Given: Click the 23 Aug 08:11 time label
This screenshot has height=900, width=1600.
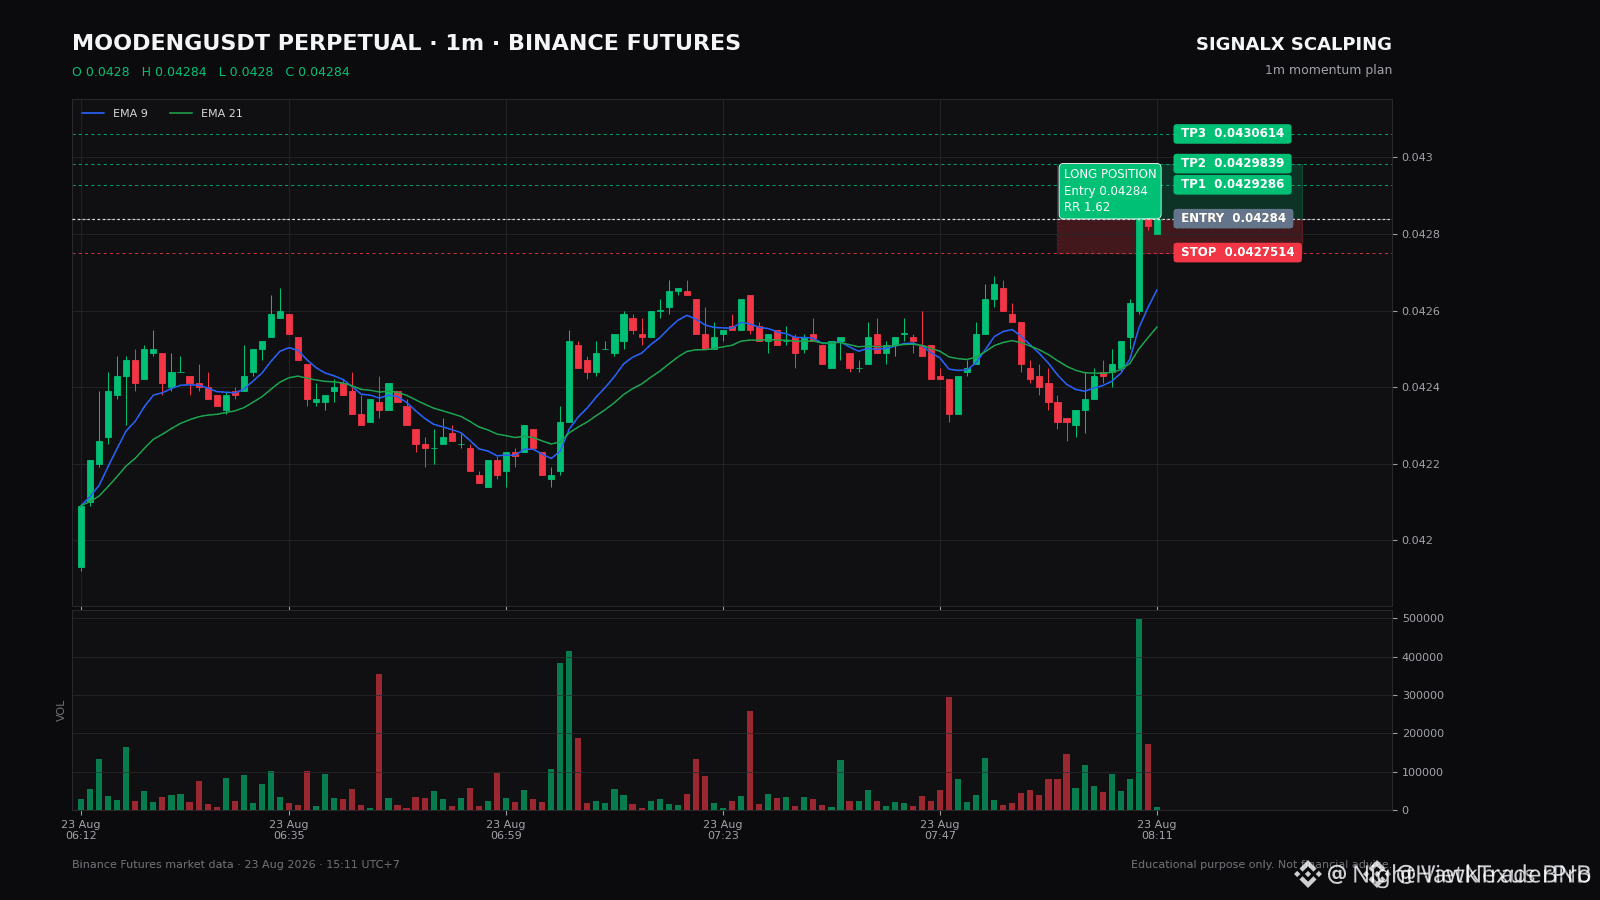Looking at the screenshot, I should (1157, 830).
